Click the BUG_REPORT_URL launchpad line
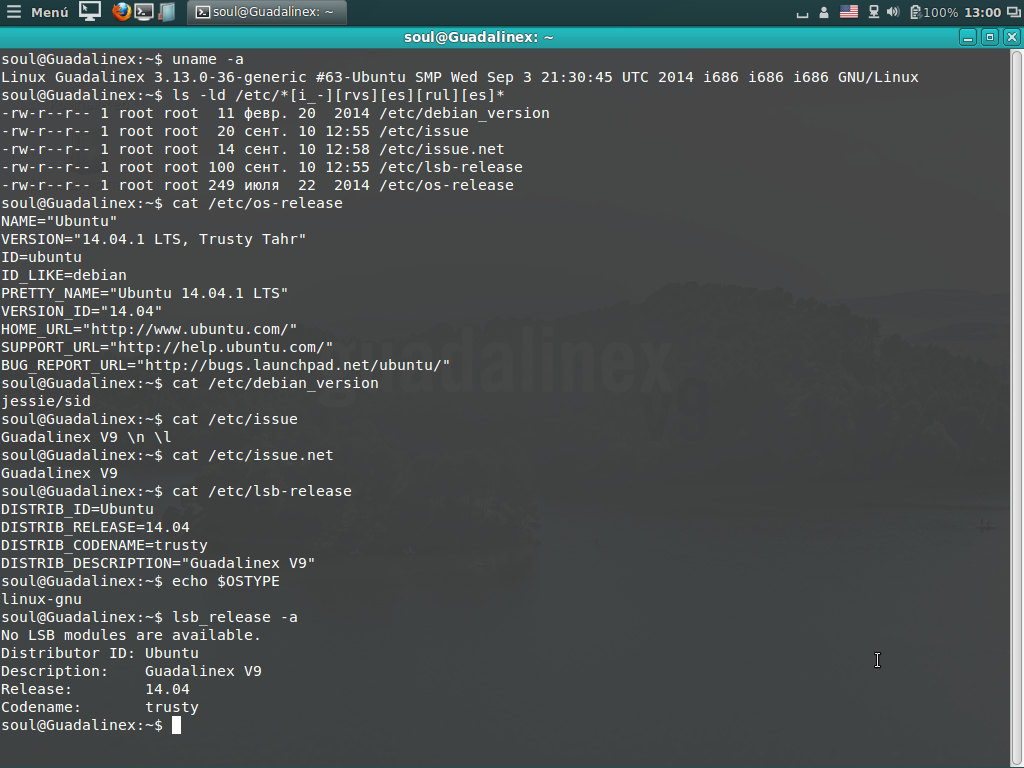Image resolution: width=1024 pixels, height=768 pixels. pos(225,365)
